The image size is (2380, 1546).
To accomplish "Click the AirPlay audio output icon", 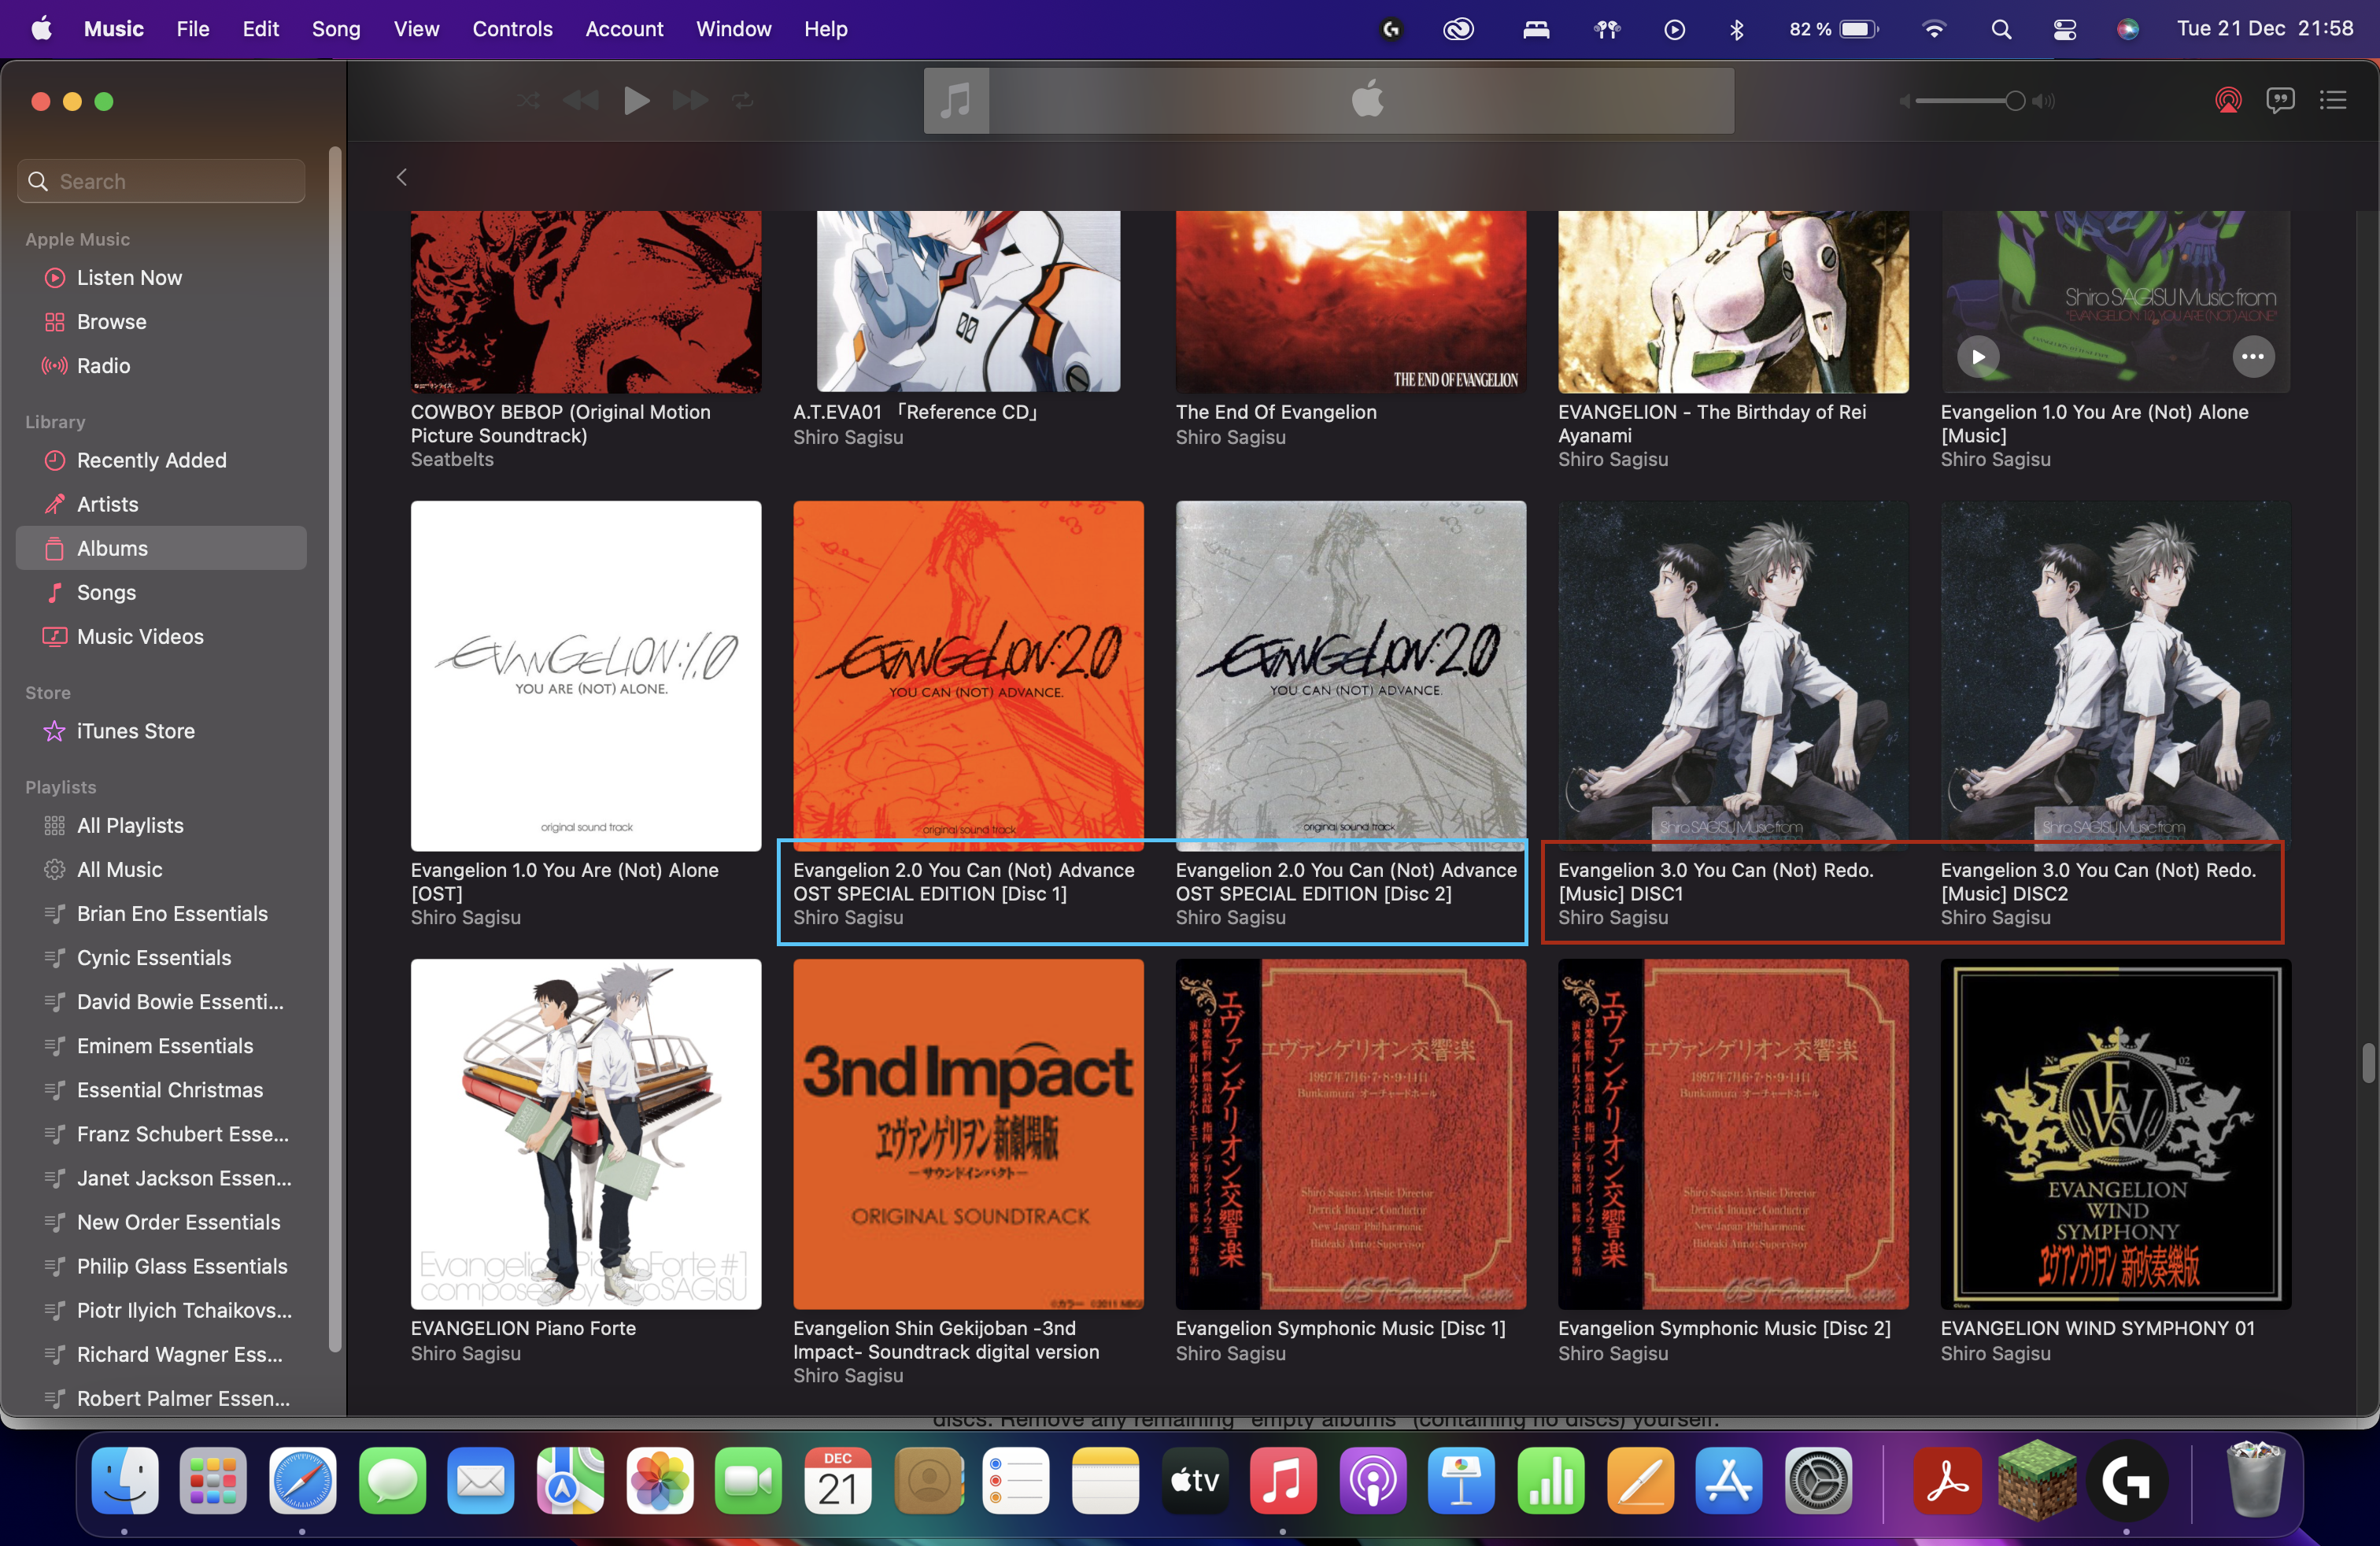I will [x=2228, y=100].
